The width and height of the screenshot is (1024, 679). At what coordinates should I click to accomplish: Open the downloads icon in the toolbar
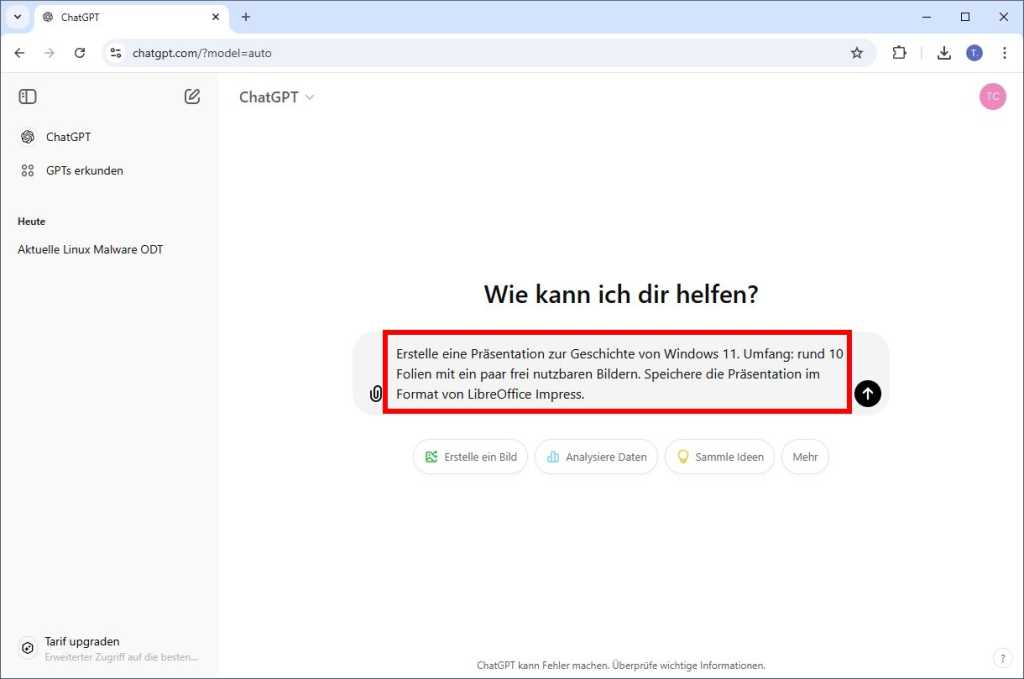click(943, 53)
